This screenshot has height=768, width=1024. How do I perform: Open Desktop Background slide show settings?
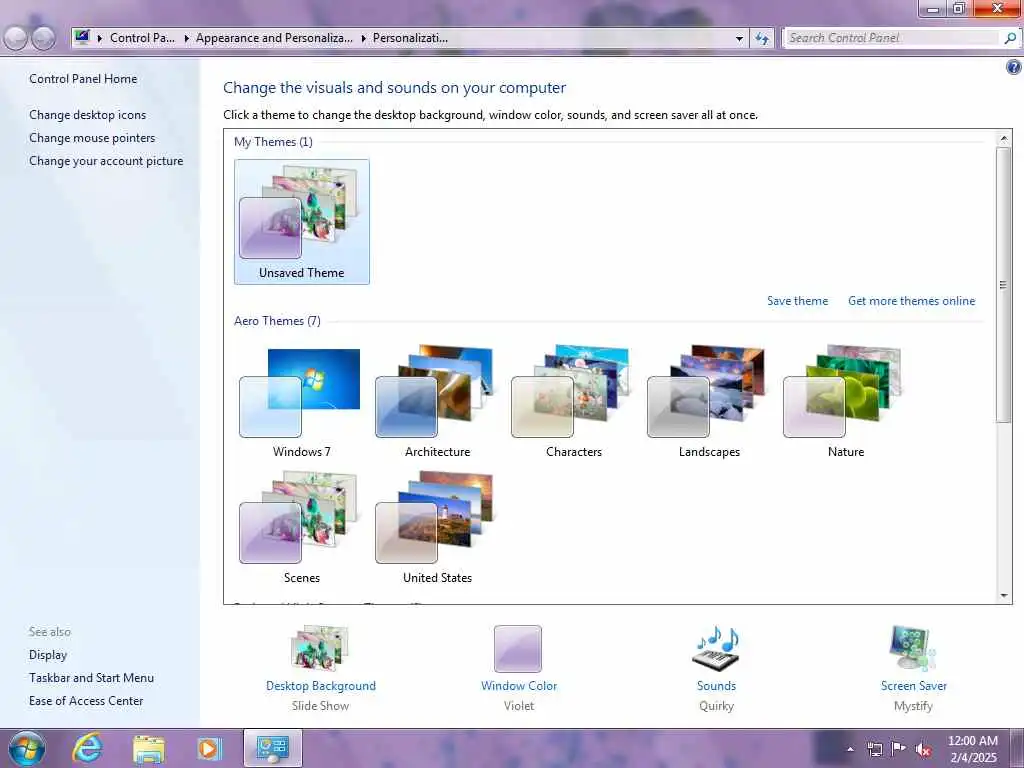pyautogui.click(x=321, y=649)
